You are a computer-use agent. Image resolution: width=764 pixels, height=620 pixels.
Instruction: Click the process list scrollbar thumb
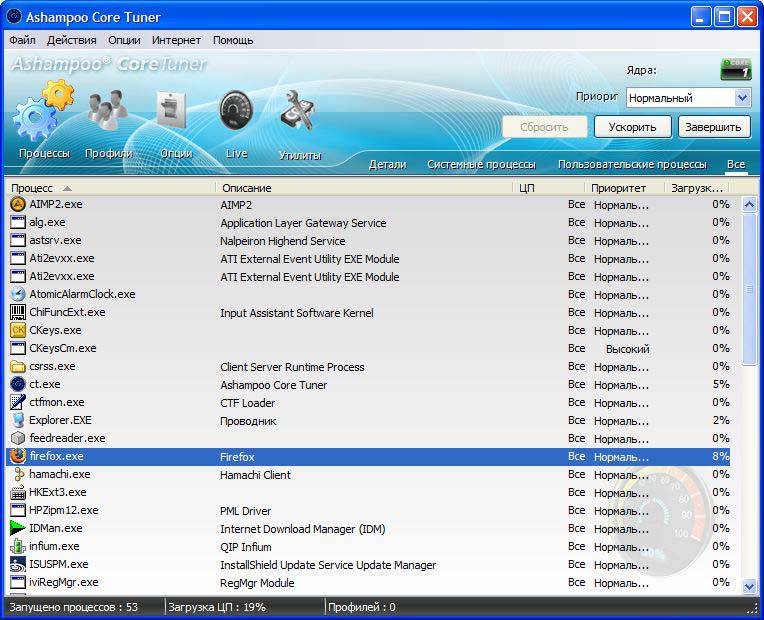(x=749, y=289)
